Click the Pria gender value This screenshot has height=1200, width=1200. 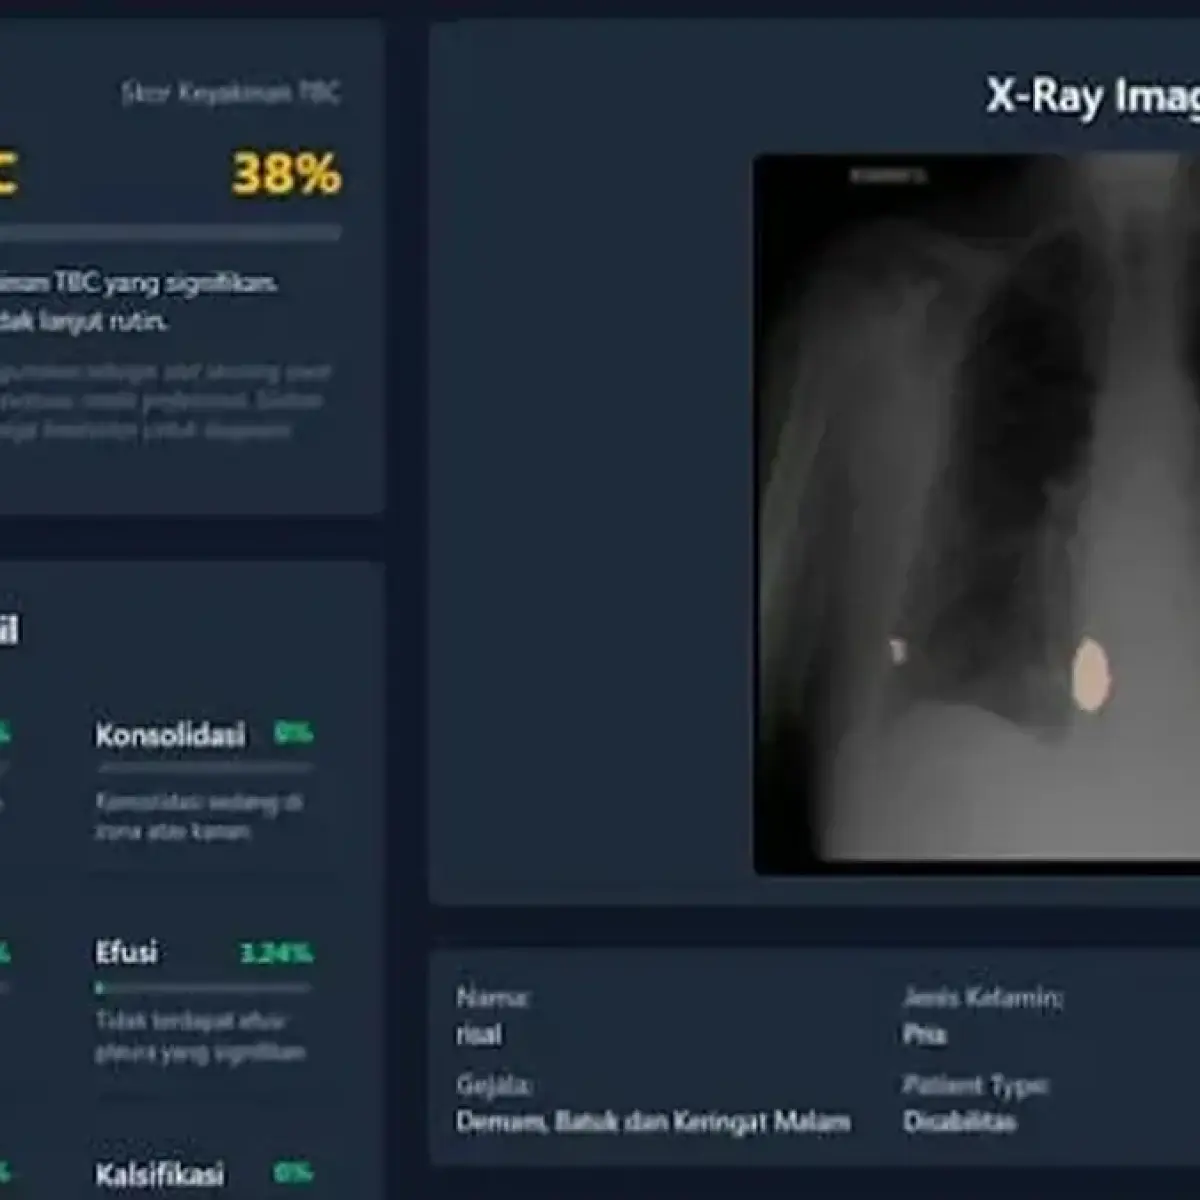point(924,1035)
